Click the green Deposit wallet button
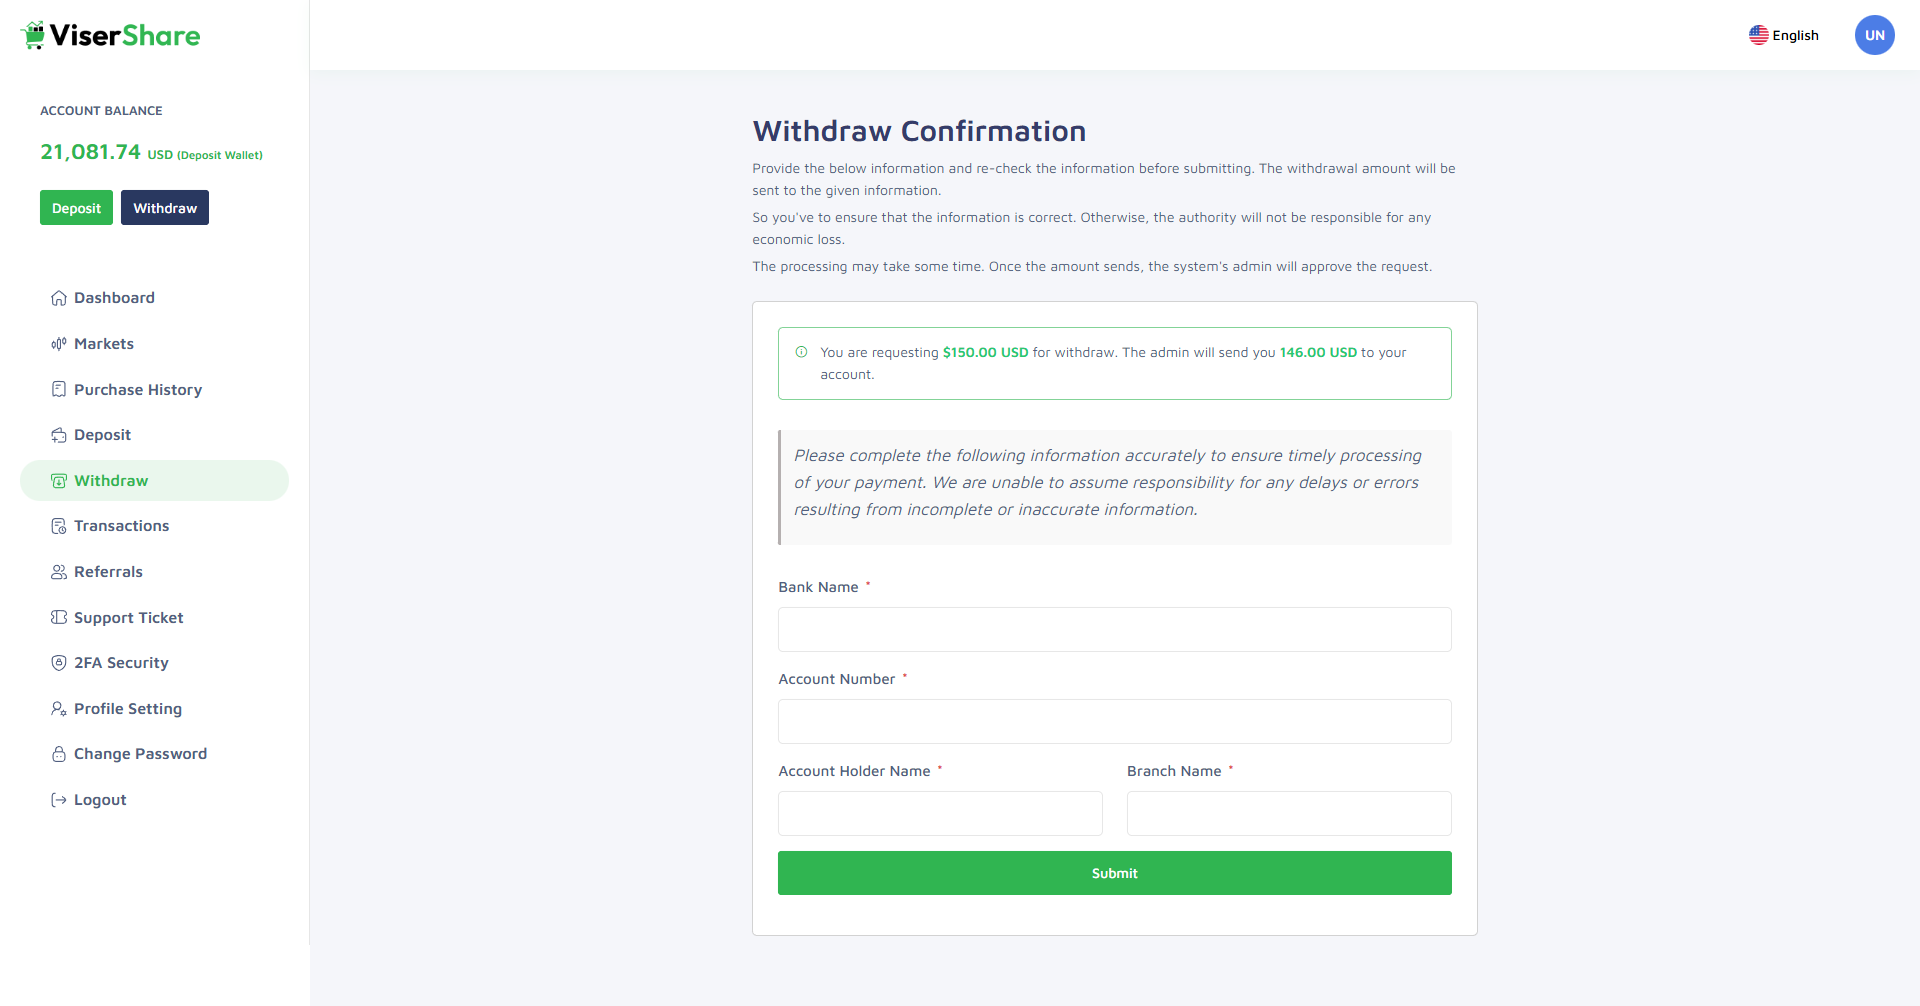This screenshot has width=1920, height=1006. click(x=76, y=208)
